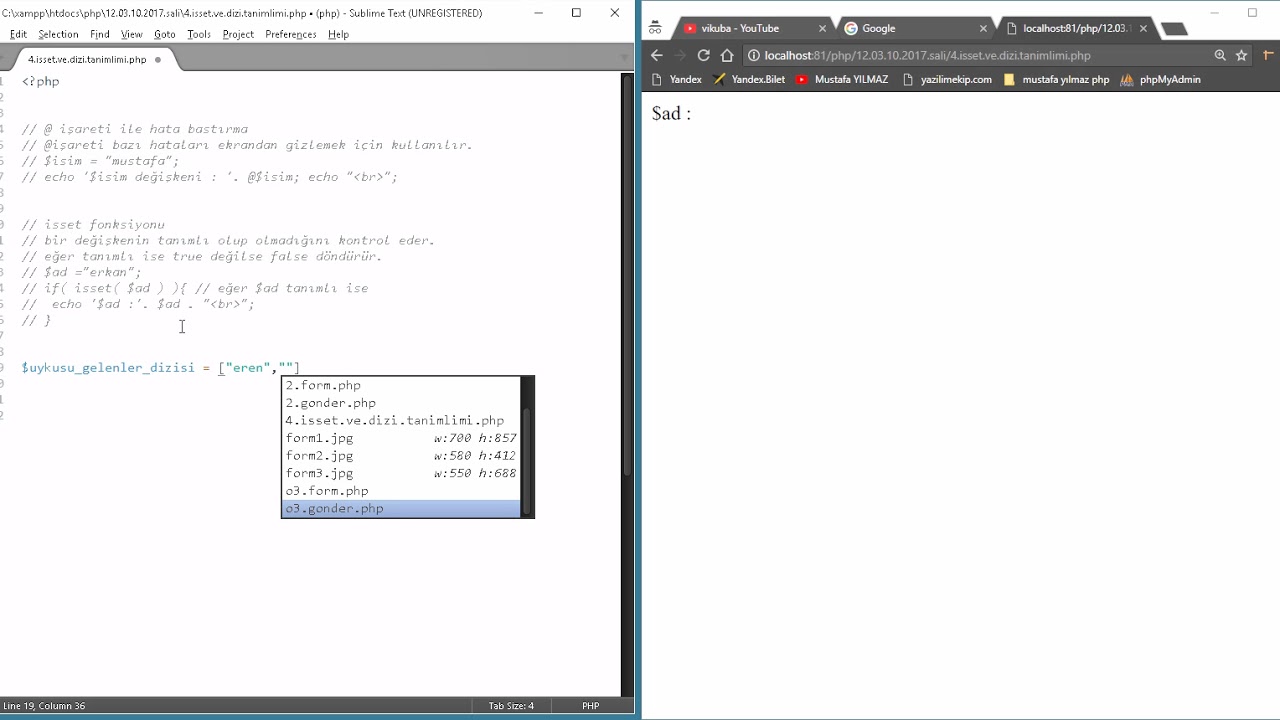This screenshot has width=1280, height=720.
Task: Click the <?php line in editor
Action: click(x=41, y=81)
